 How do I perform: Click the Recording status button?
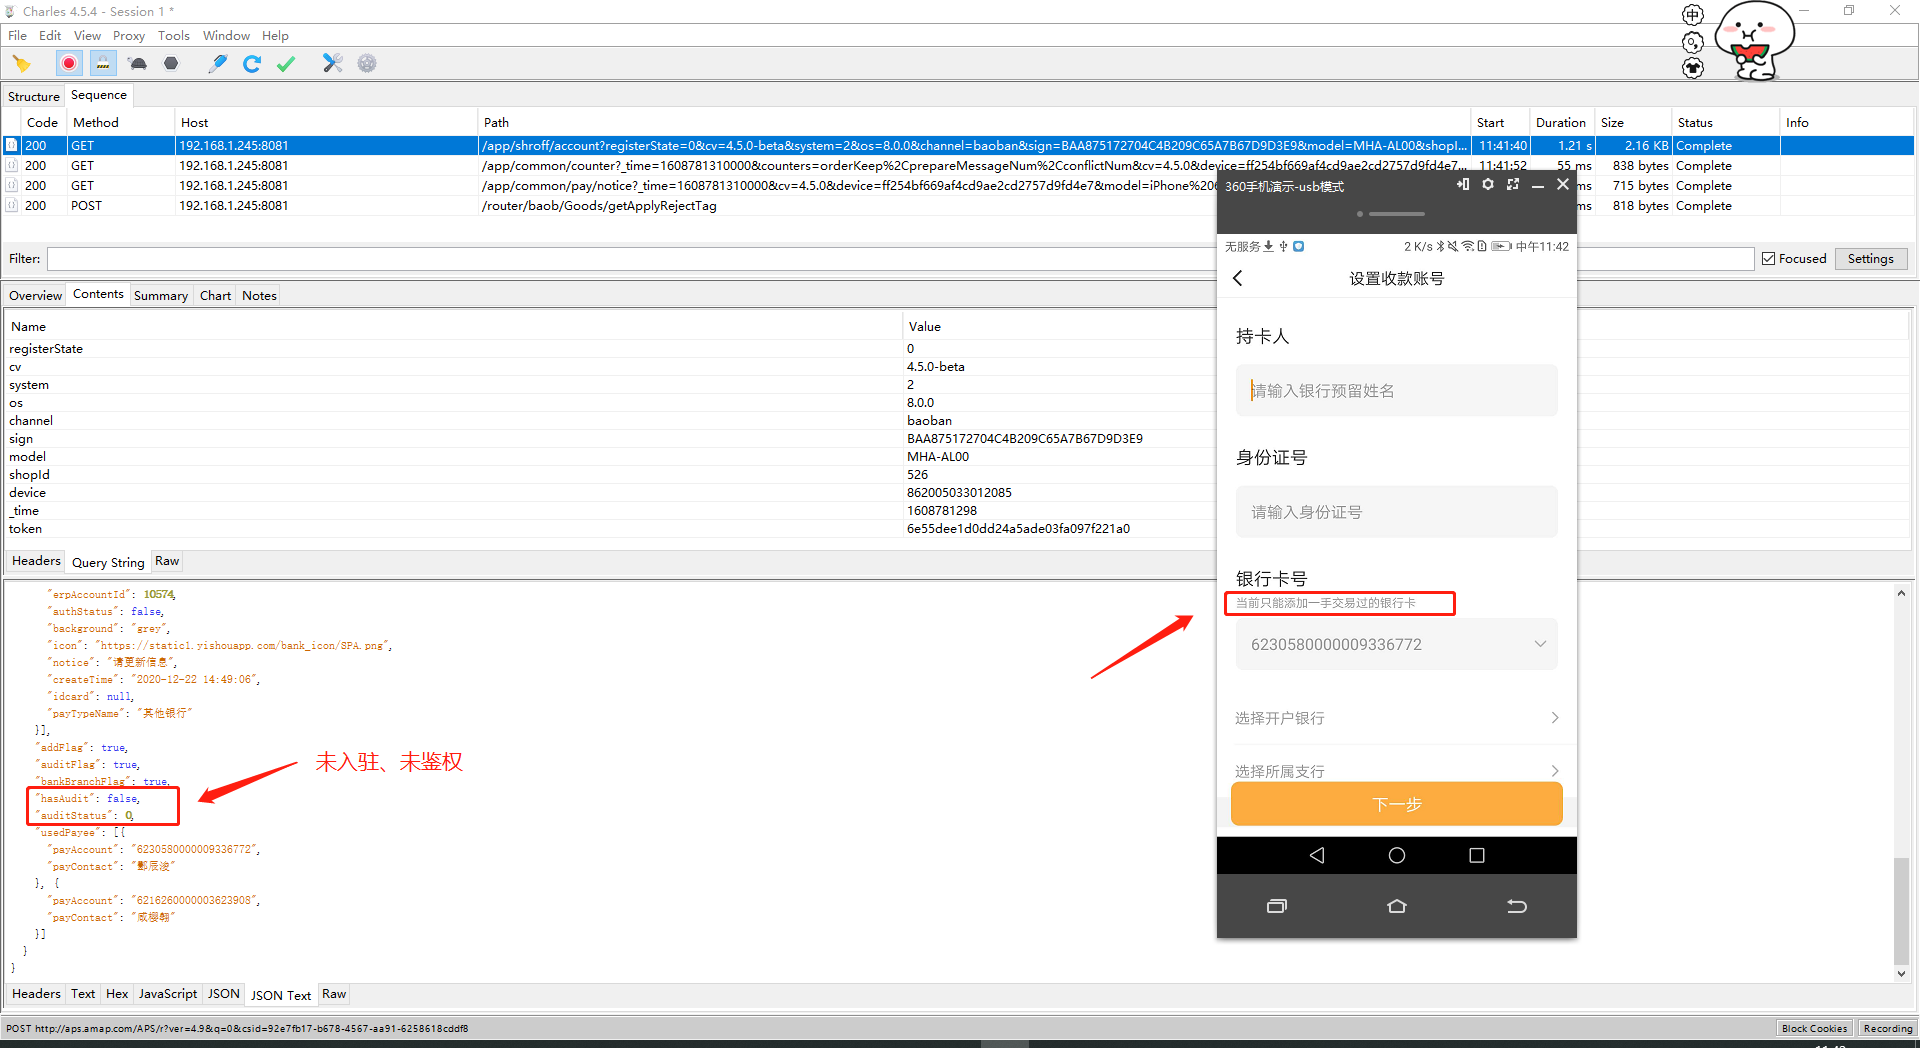[x=1887, y=1028]
